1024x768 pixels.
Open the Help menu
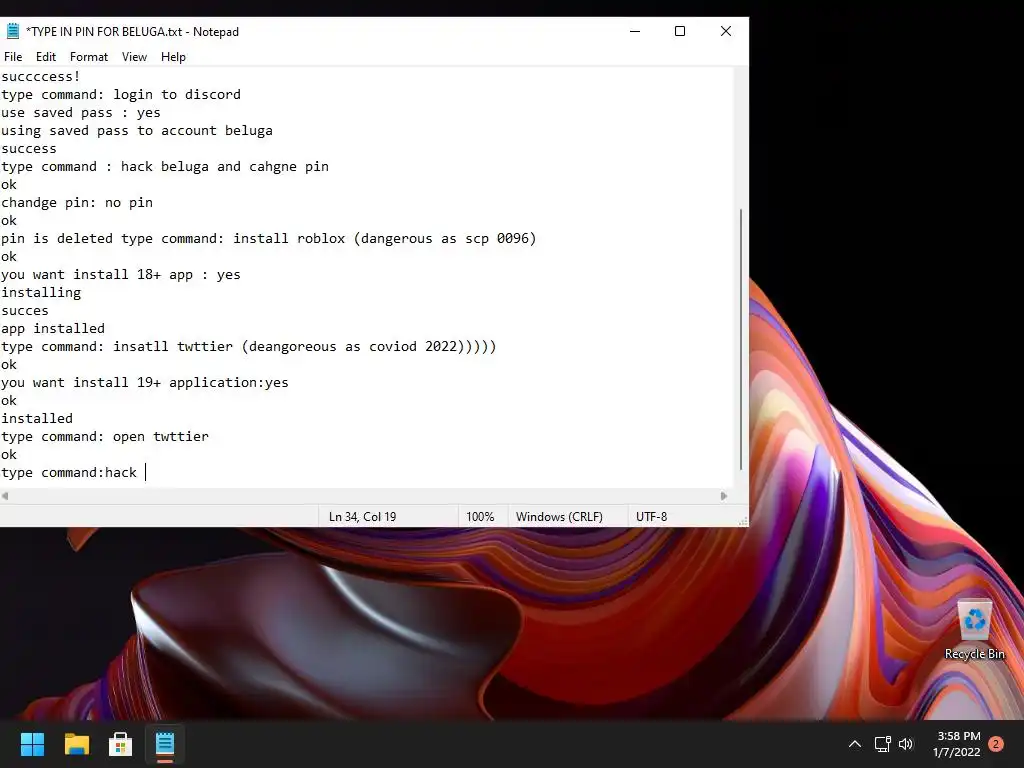coord(173,57)
